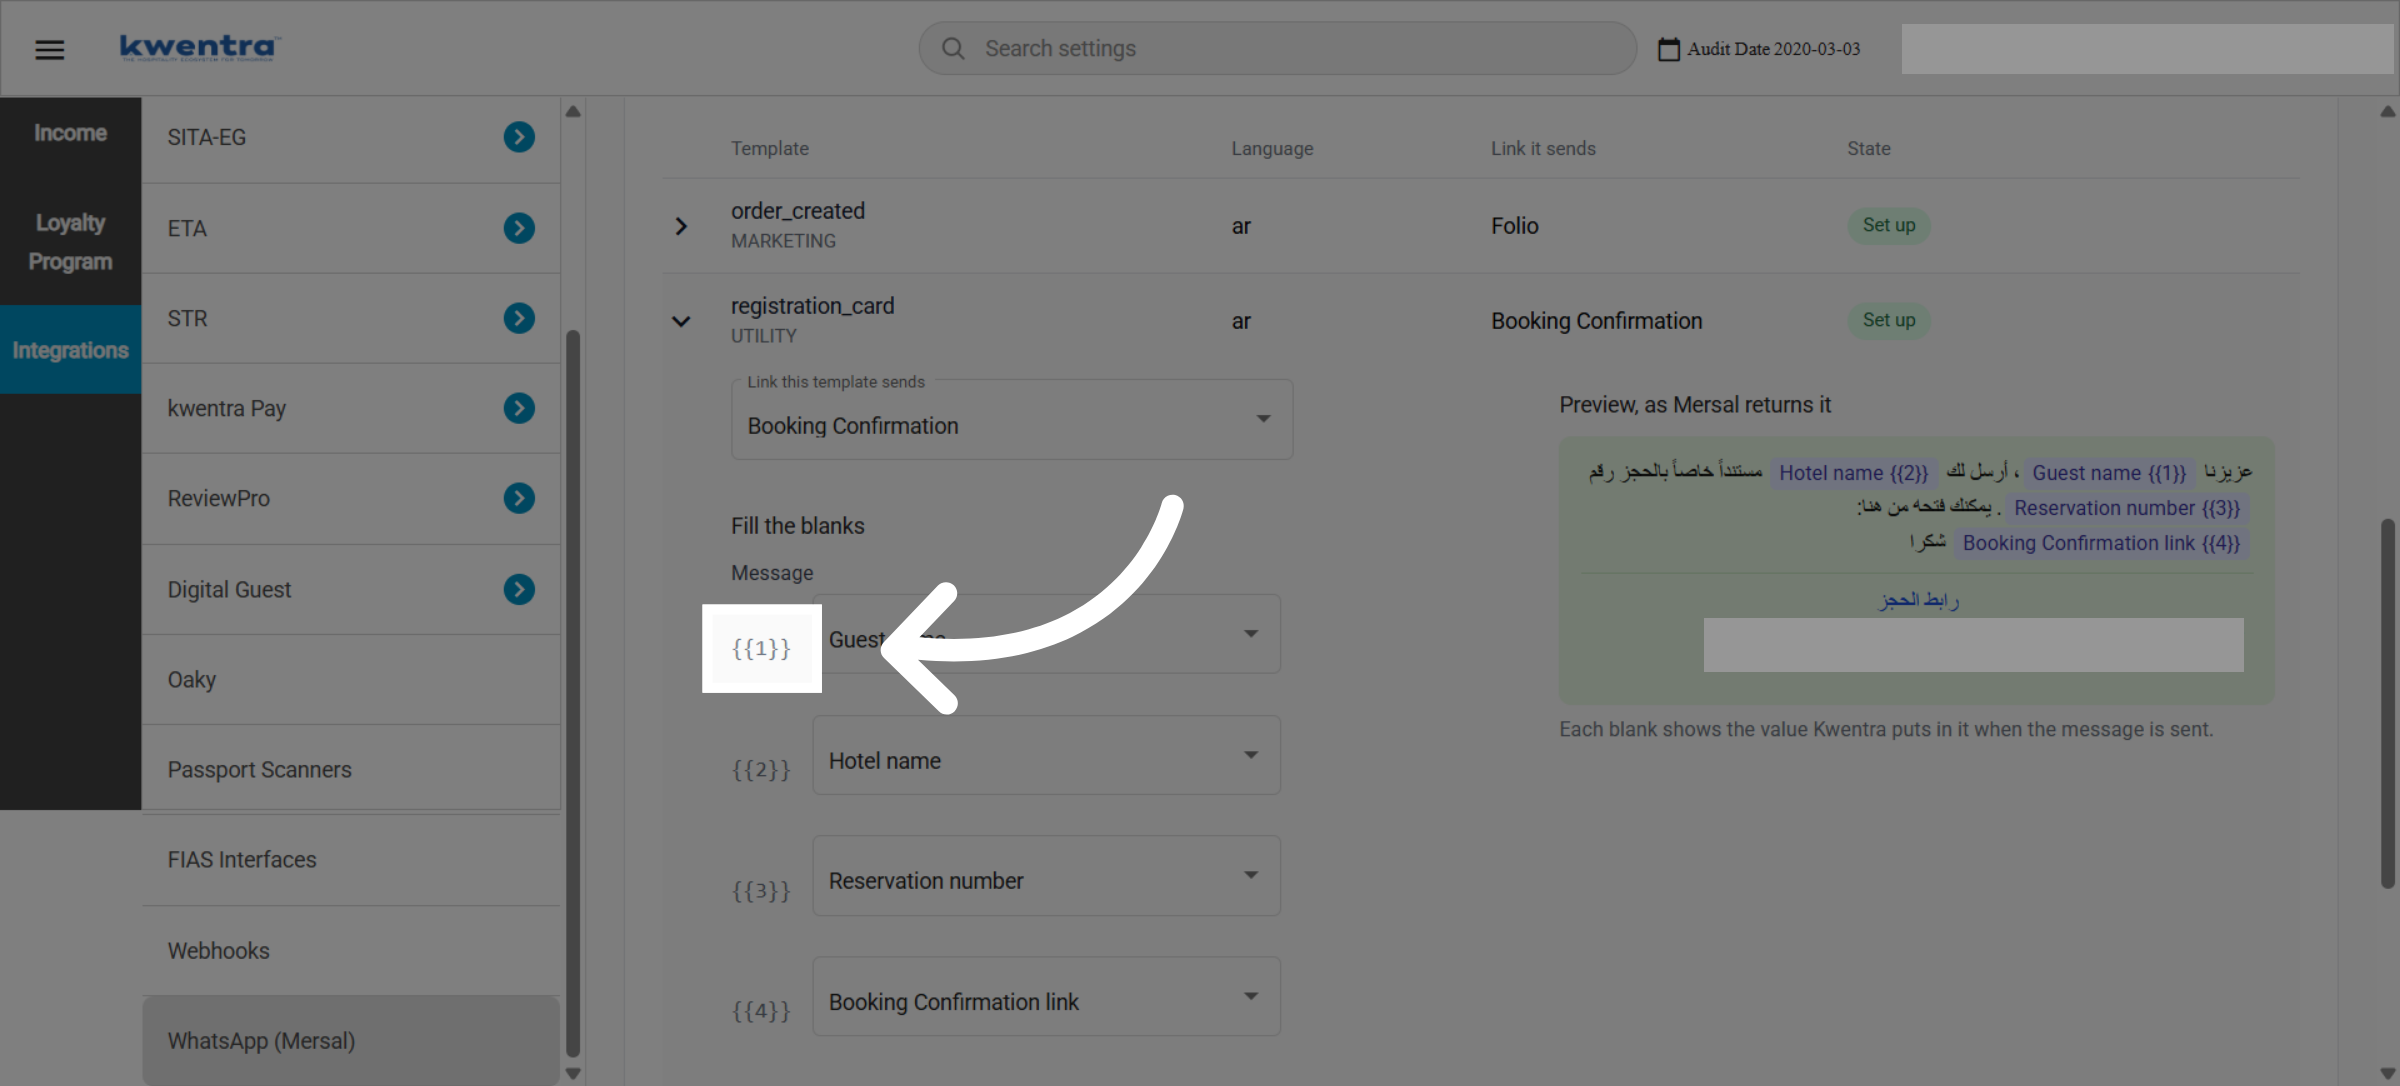The height and width of the screenshot is (1086, 2400).
Task: Open the {{1}} Guest name dropdown
Action: (1046, 634)
